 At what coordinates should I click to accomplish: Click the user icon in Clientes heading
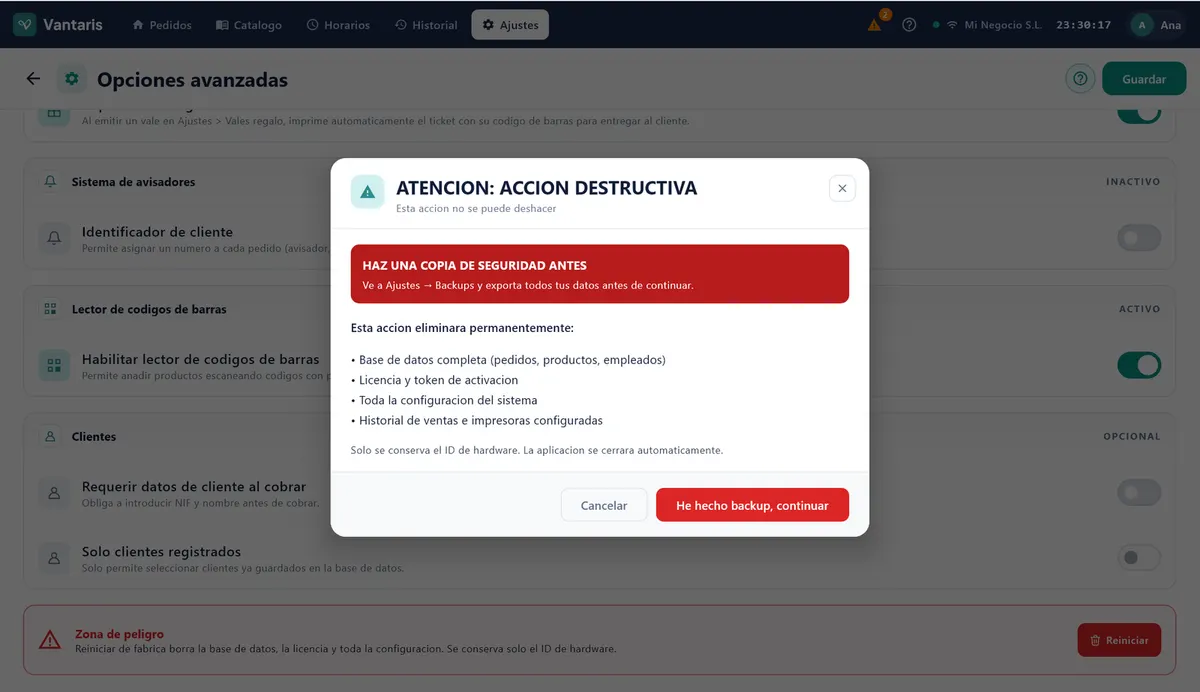(x=51, y=437)
